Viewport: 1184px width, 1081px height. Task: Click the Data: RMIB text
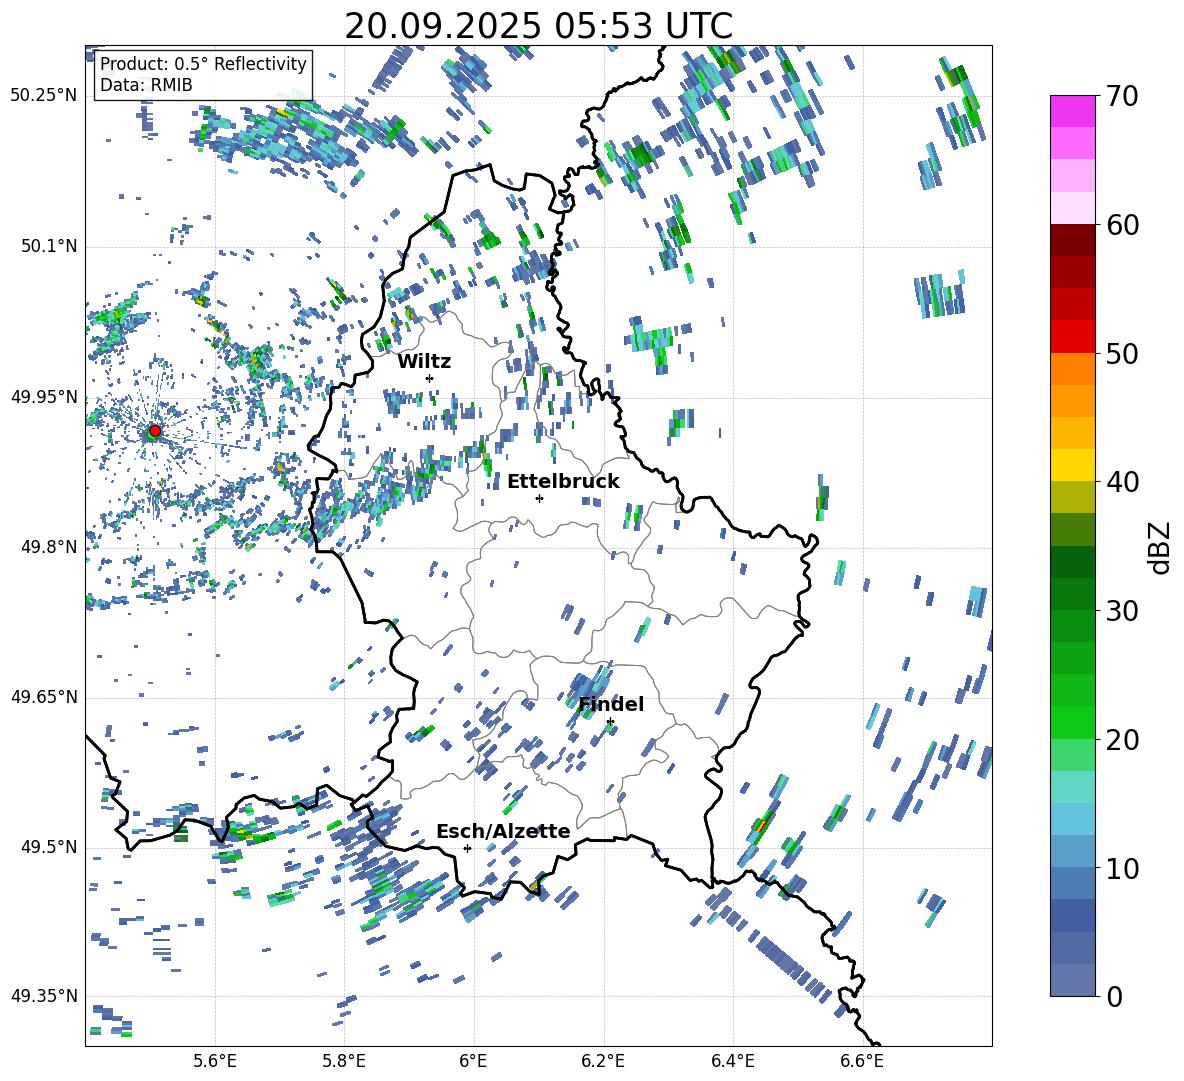coord(146,85)
